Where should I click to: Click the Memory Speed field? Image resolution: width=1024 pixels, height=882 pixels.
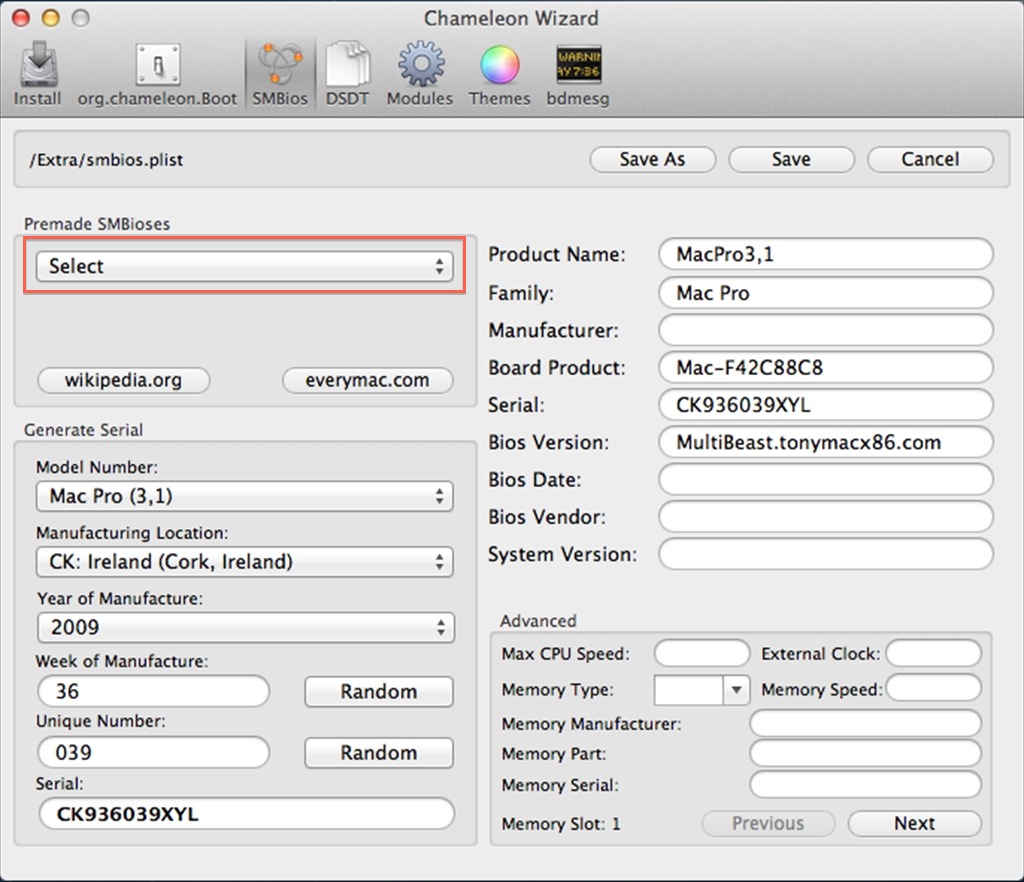click(934, 688)
